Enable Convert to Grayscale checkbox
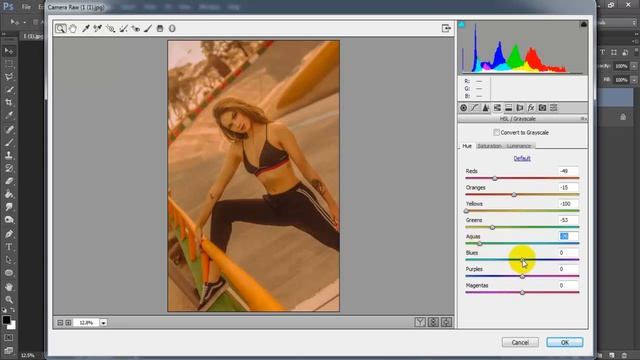The image size is (640, 360). click(x=496, y=132)
